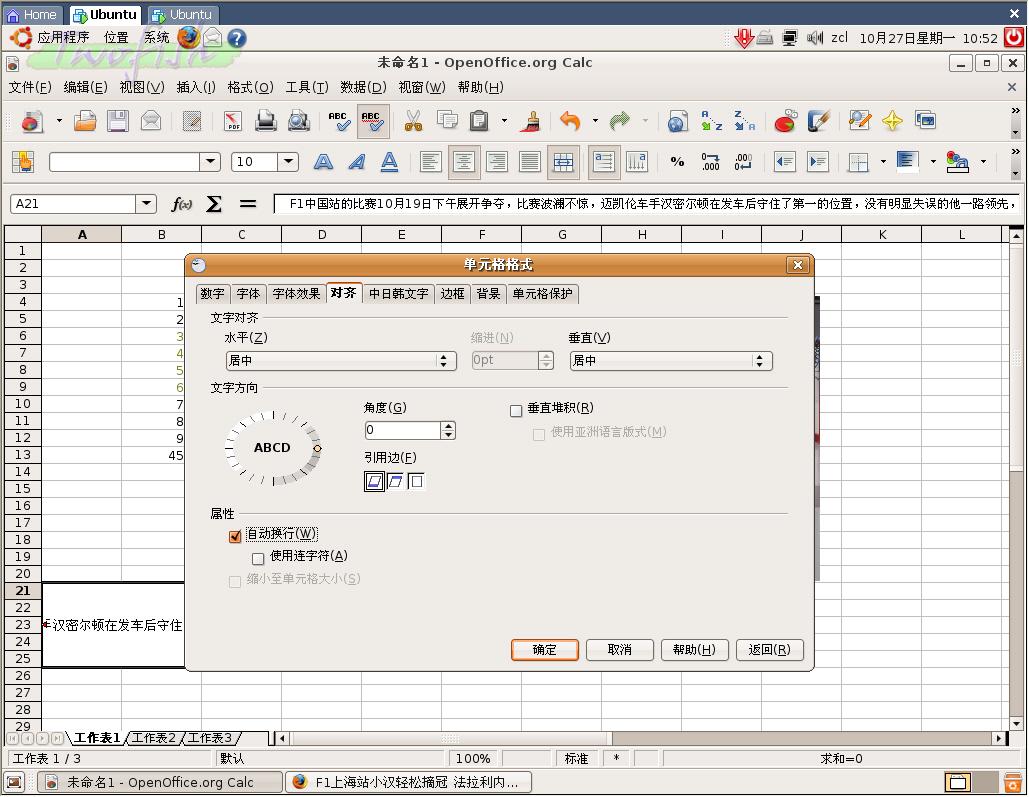
Task: Open the Navigator star icon
Action: click(x=892, y=121)
